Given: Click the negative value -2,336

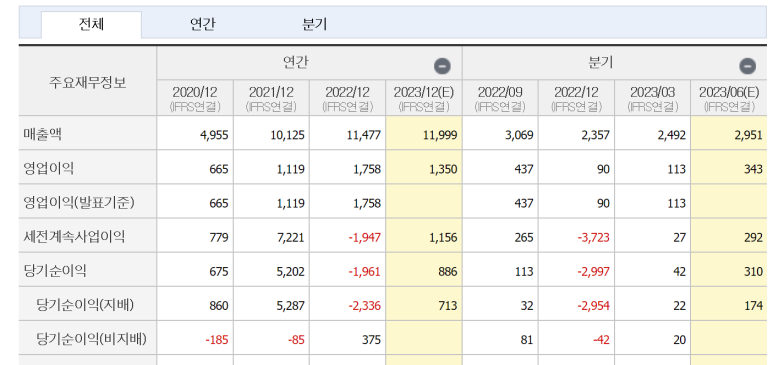Looking at the screenshot, I should (x=365, y=306).
